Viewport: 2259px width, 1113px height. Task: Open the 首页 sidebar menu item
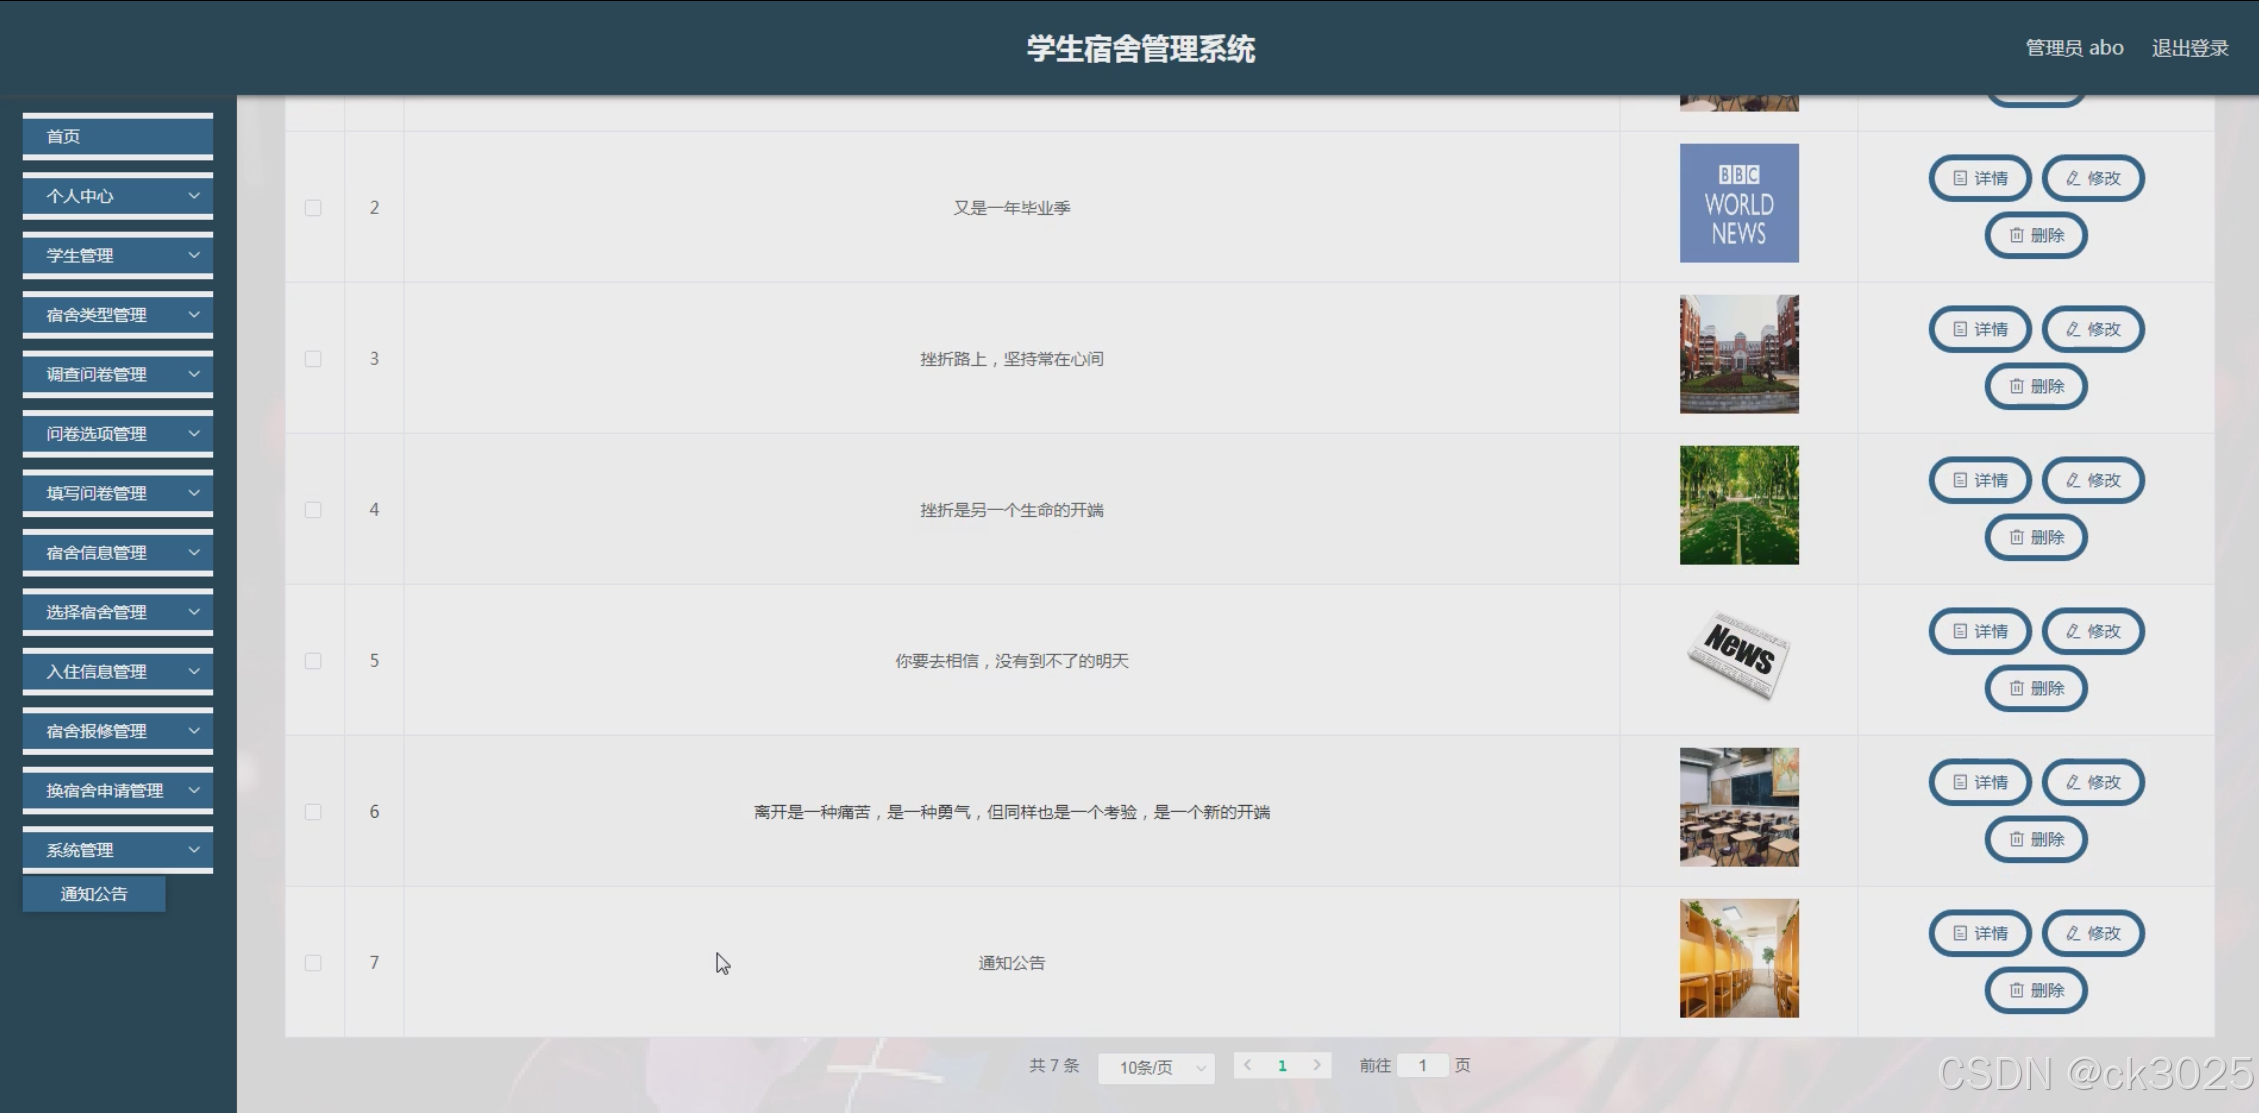coord(118,136)
